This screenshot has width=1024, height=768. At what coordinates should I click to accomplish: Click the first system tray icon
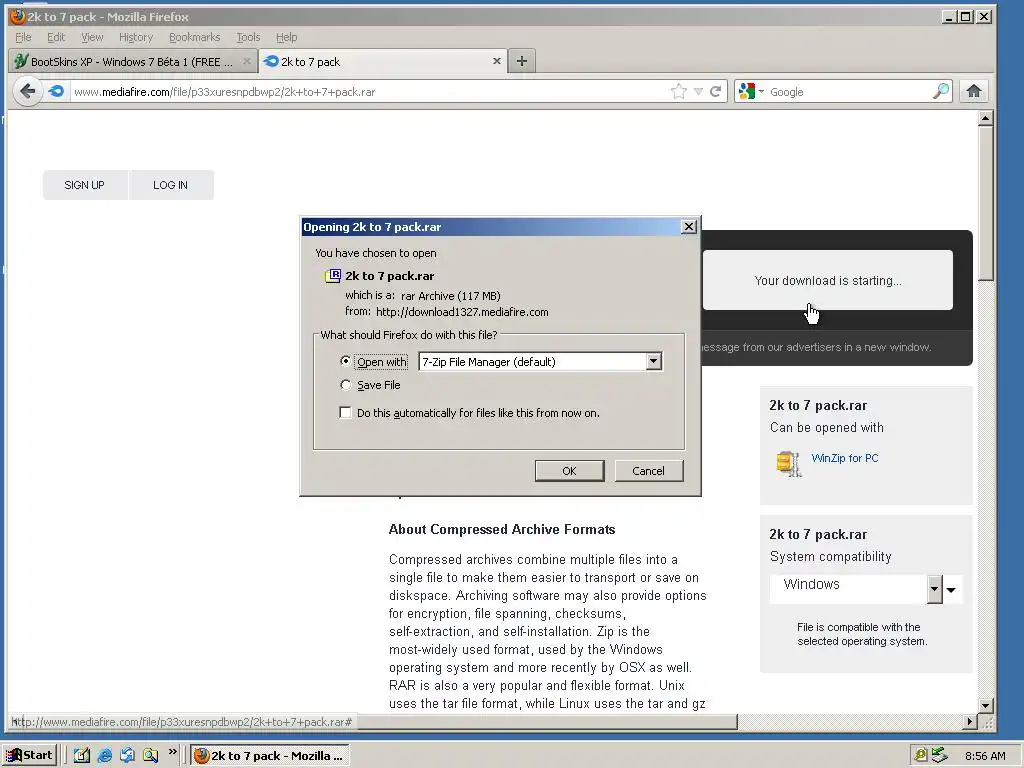pos(921,756)
